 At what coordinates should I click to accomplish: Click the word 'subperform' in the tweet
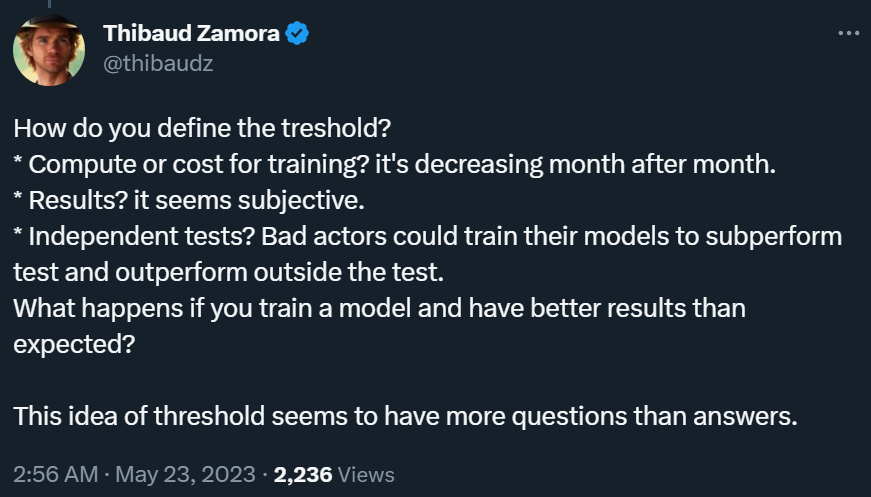coord(774,237)
